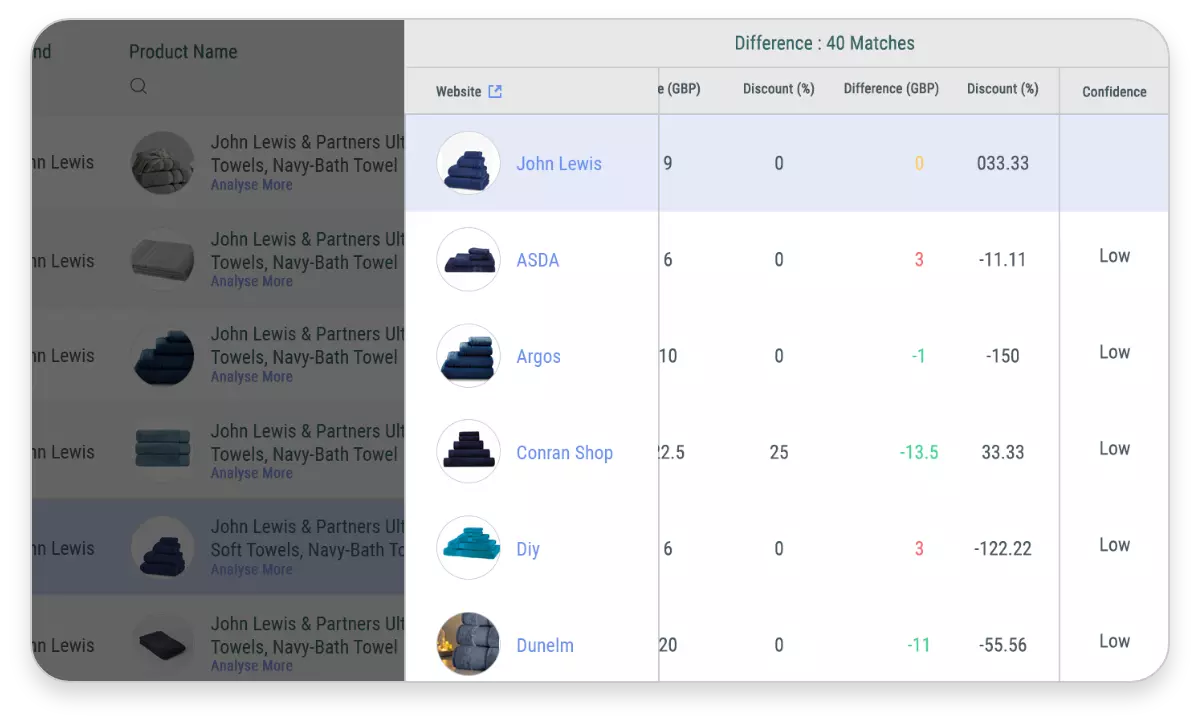
Task: Open the ASDA website link
Action: tap(538, 260)
